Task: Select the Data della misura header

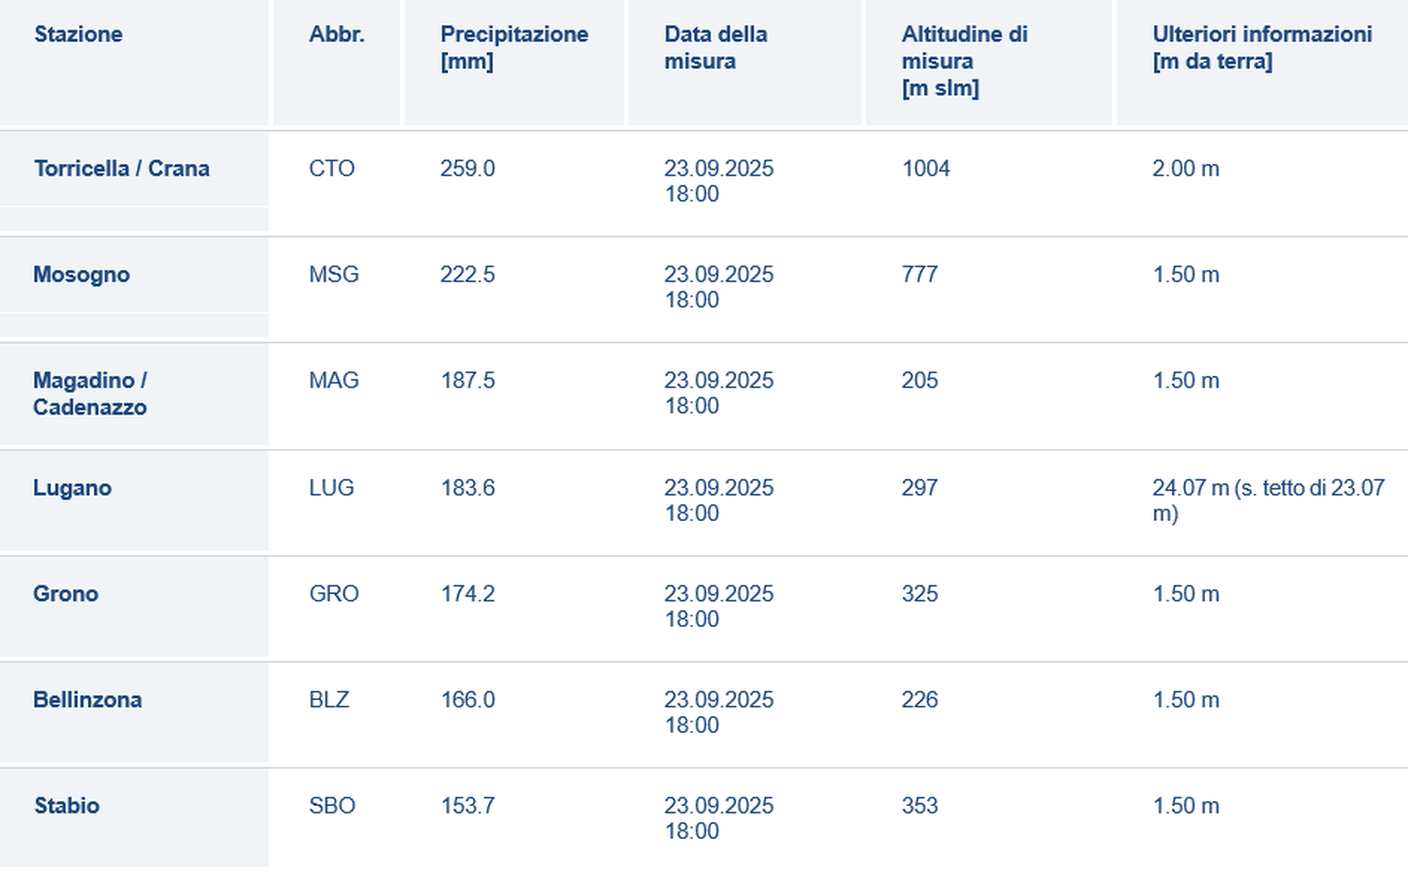Action: [x=716, y=47]
